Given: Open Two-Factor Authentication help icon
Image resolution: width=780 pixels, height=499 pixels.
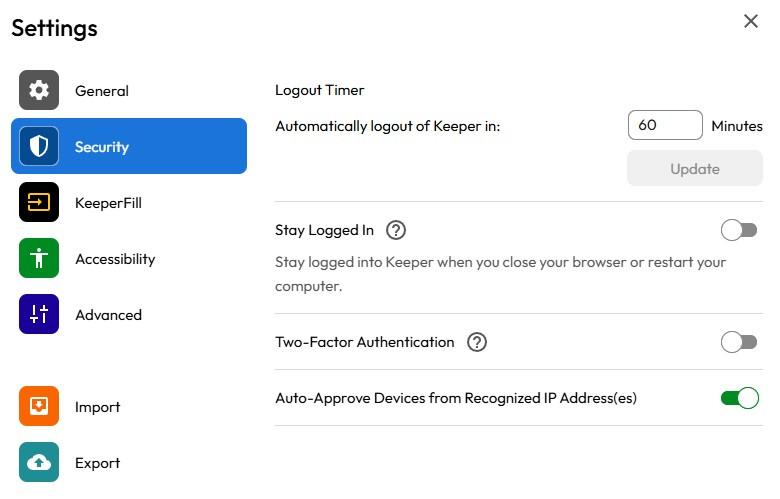Looking at the screenshot, I should (477, 342).
